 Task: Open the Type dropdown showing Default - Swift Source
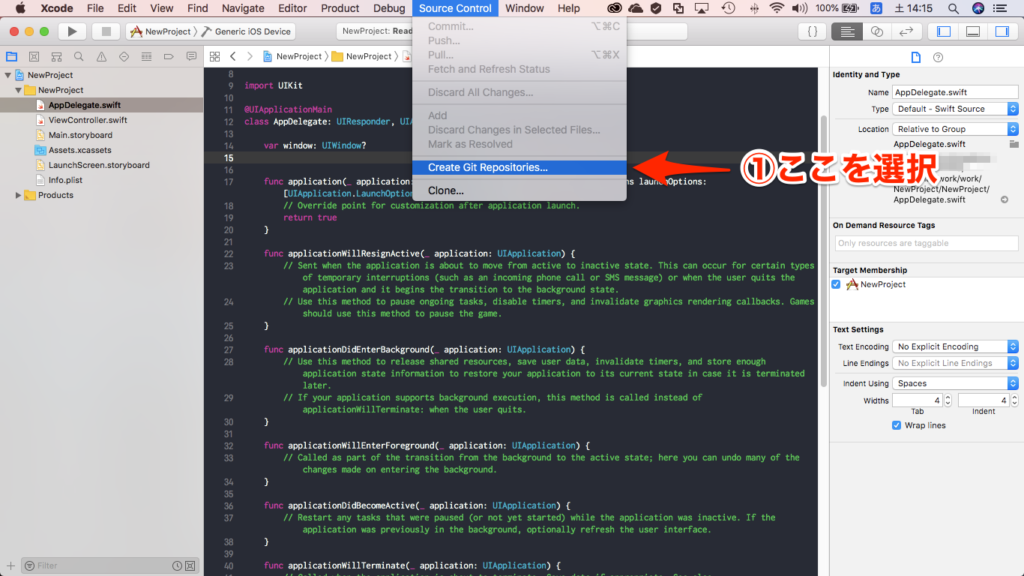coord(955,108)
